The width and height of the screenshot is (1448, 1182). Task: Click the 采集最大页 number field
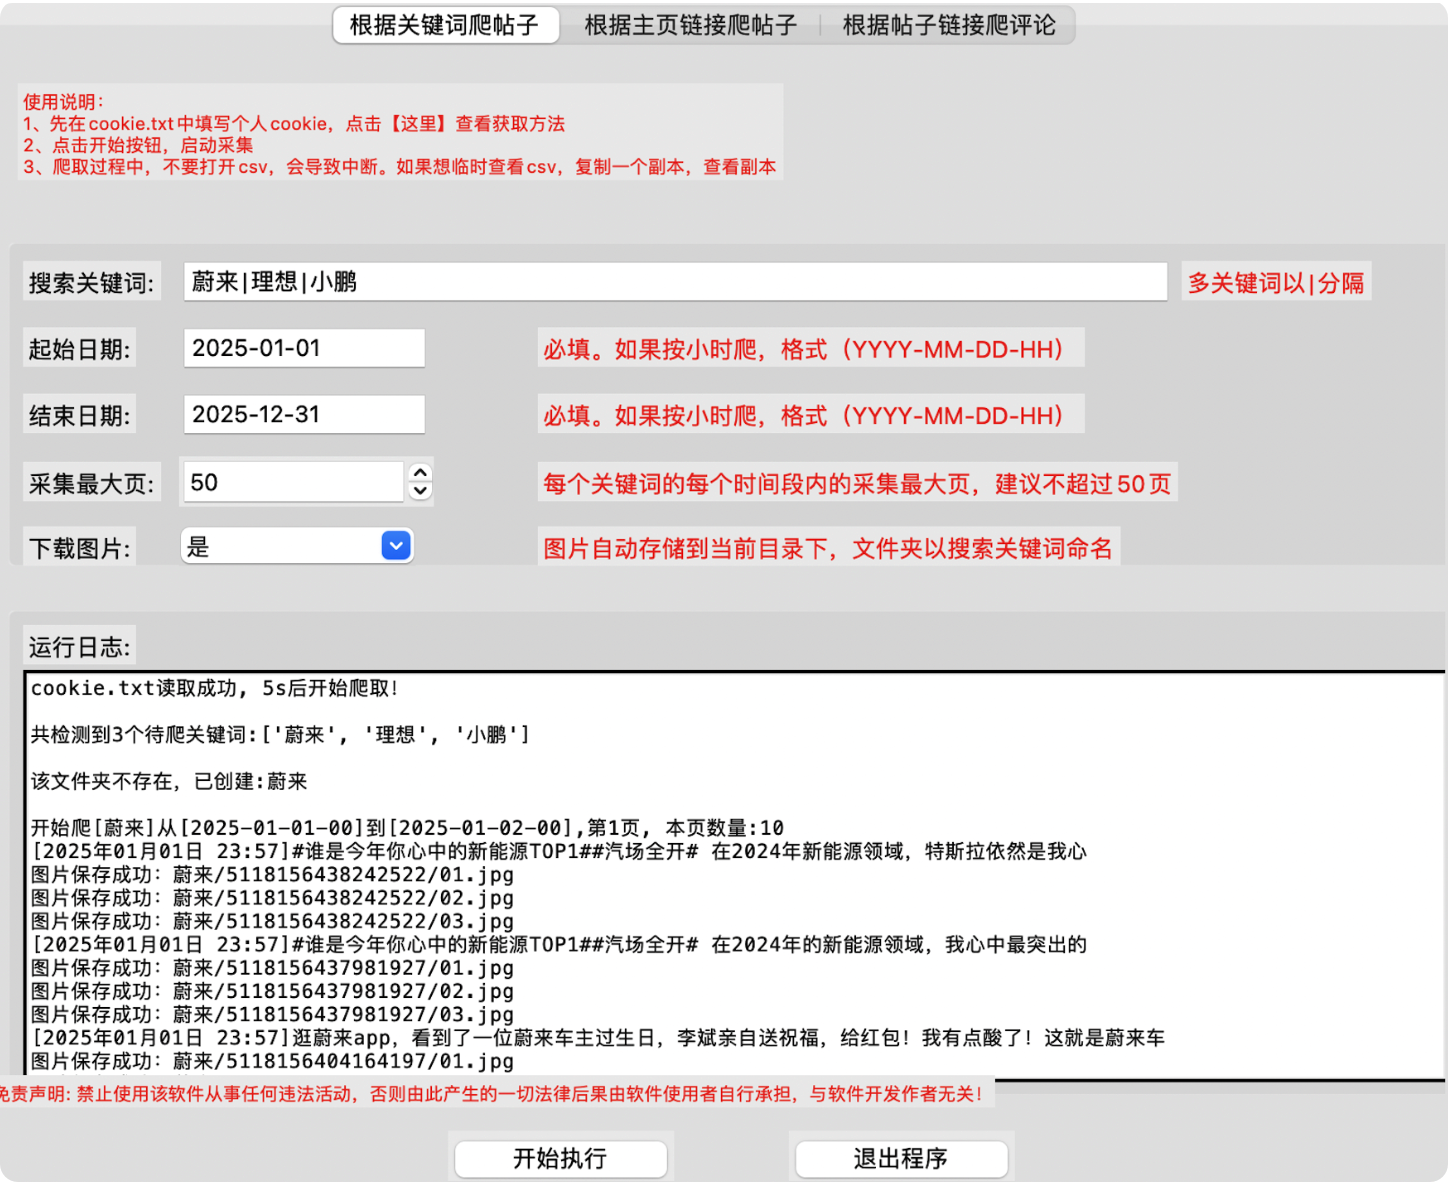pyautogui.click(x=293, y=482)
